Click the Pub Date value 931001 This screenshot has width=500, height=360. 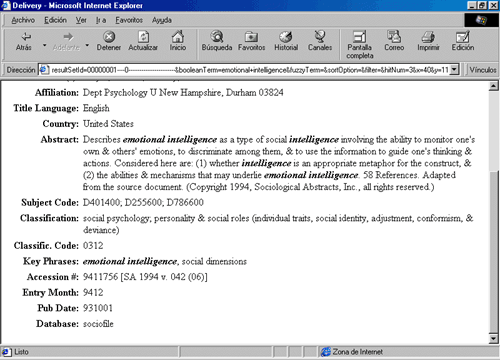(x=98, y=308)
